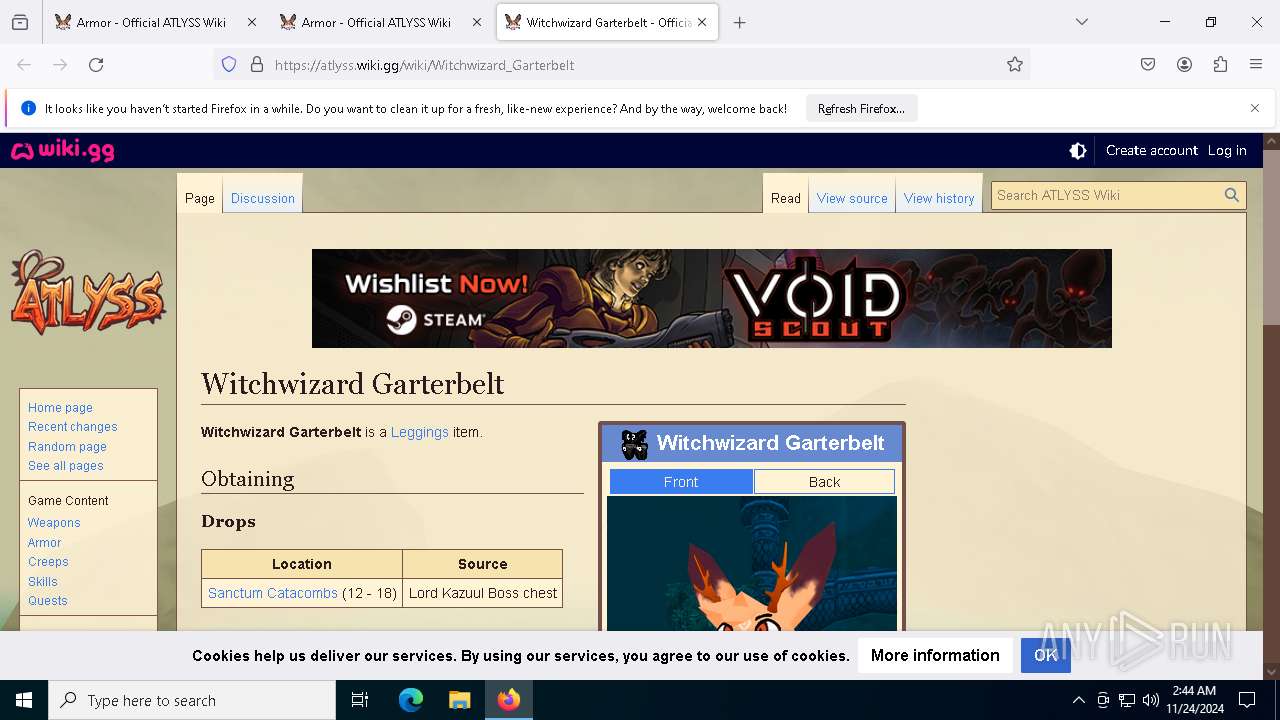Switch to first Armor wiki tab

click(x=155, y=22)
